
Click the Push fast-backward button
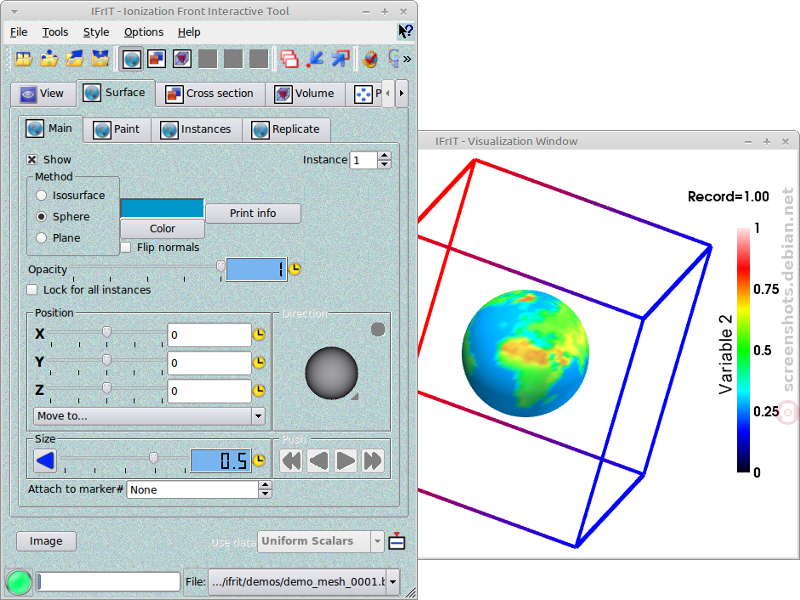(x=292, y=461)
